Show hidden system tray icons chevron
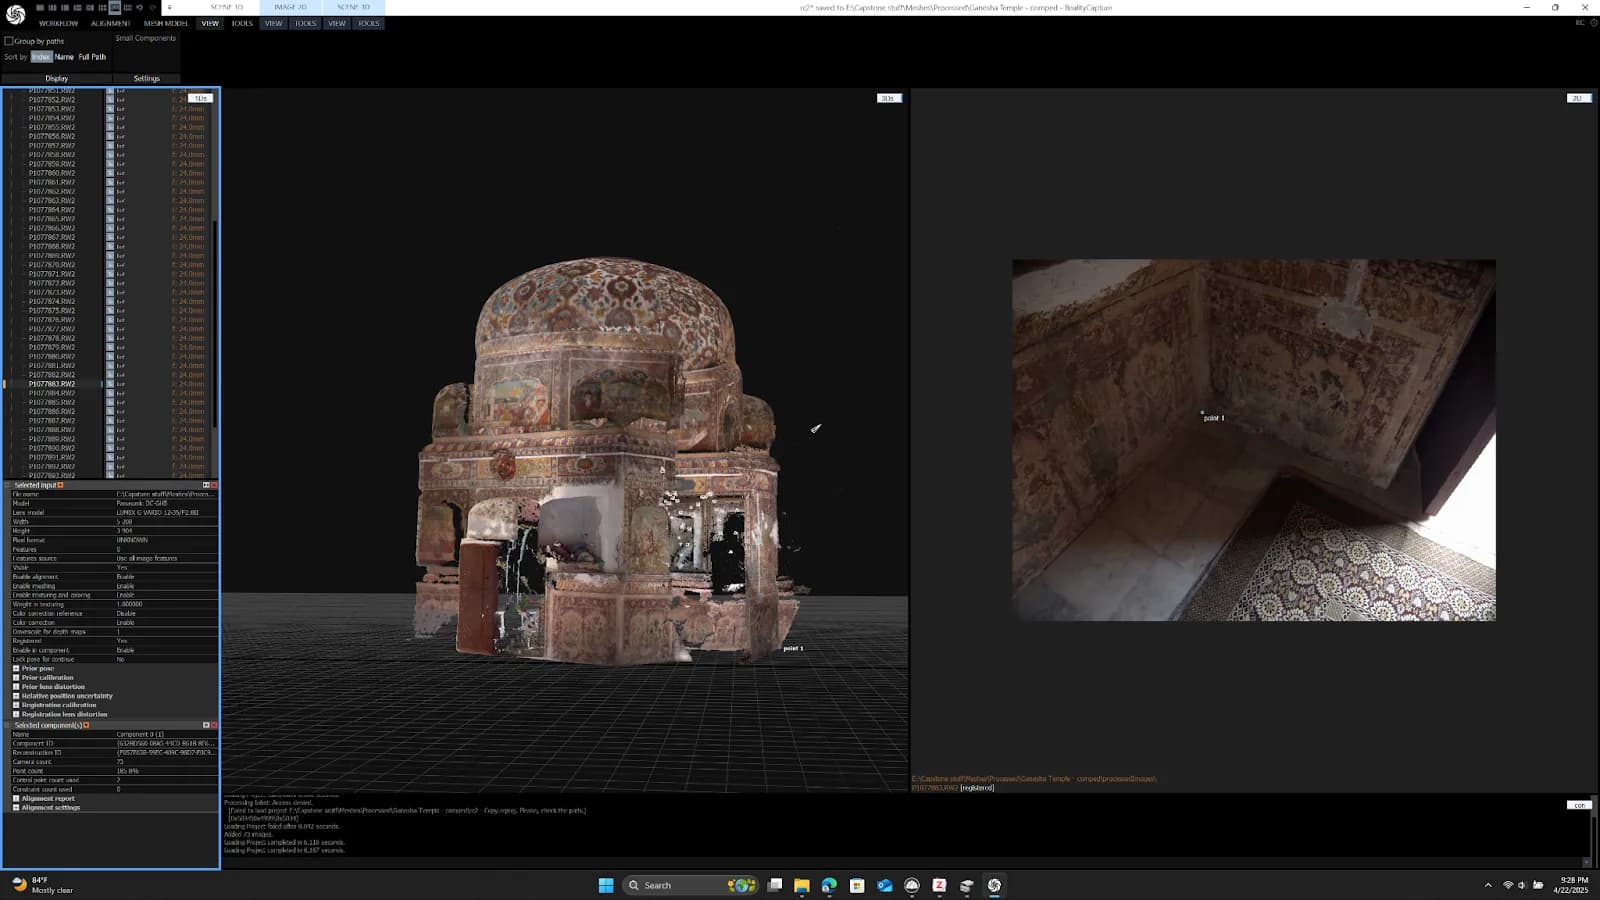Image resolution: width=1600 pixels, height=900 pixels. [1488, 885]
